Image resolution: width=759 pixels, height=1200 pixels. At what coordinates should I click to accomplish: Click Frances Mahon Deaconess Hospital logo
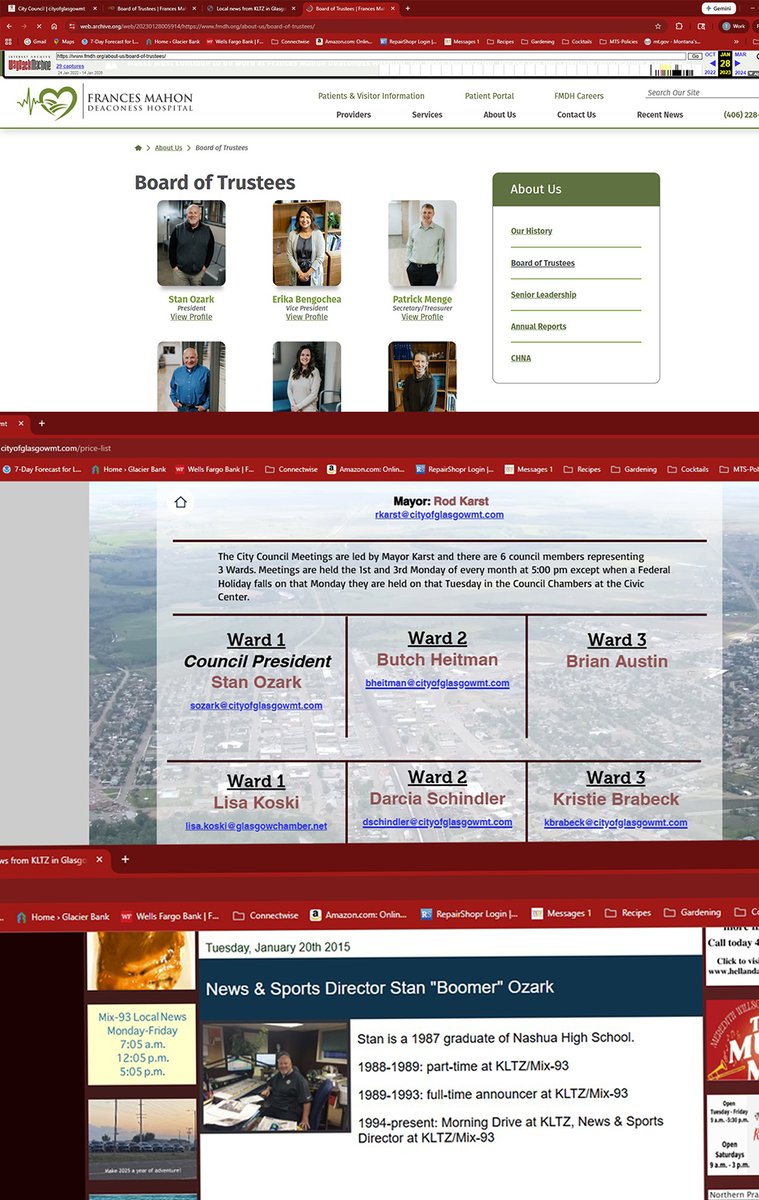pos(105,102)
